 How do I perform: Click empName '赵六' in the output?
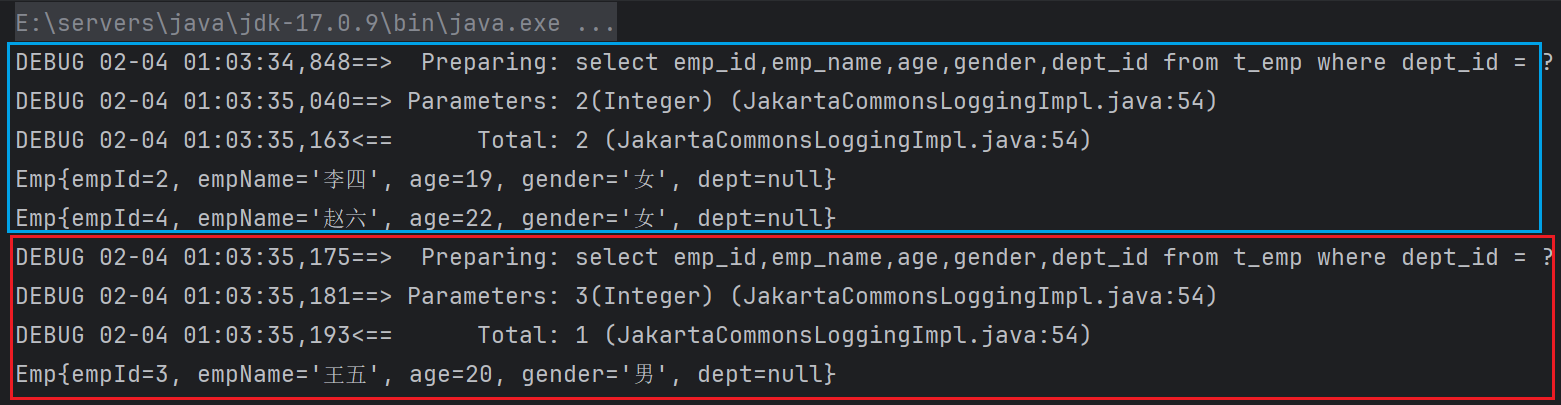coord(346,218)
